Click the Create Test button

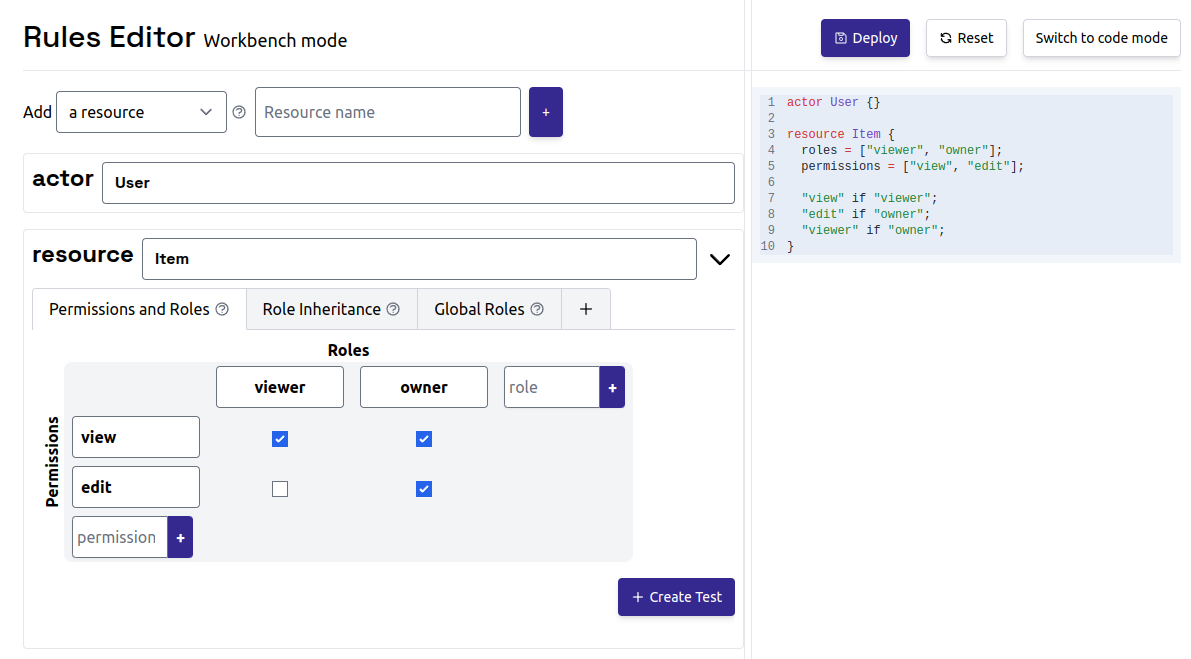click(x=676, y=597)
